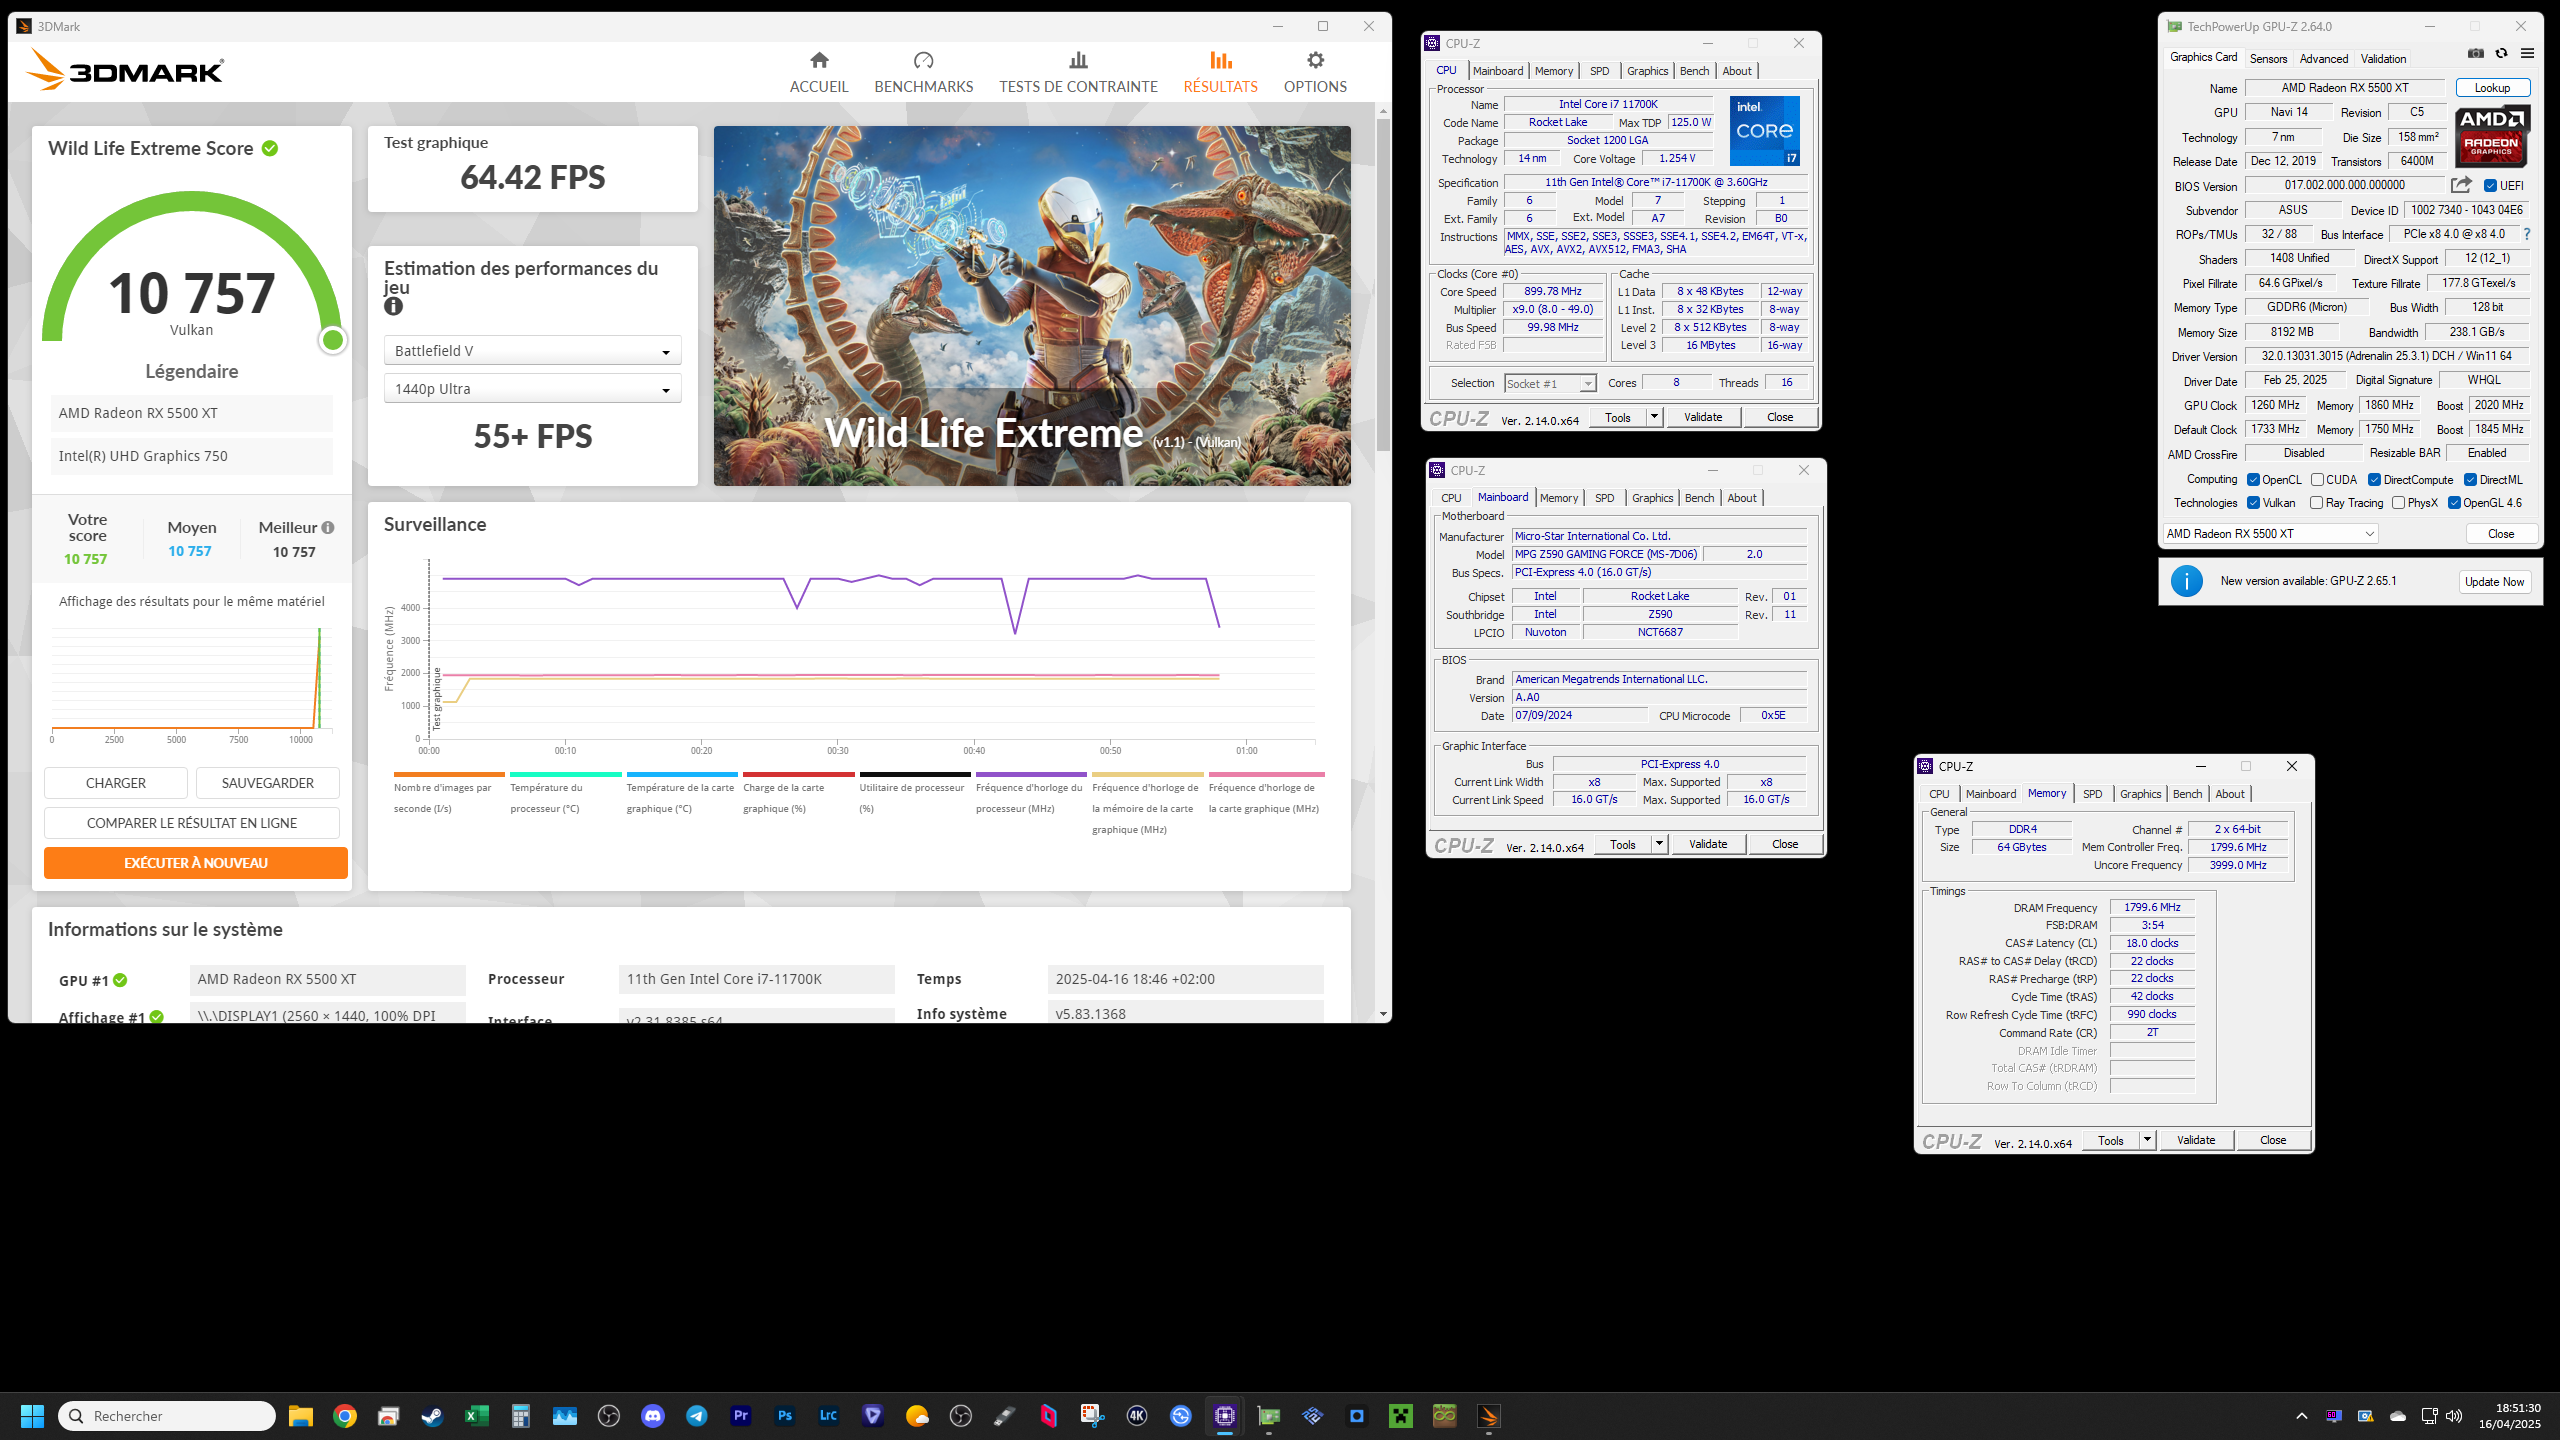
Task: Toggle the DirectCompute checkbox in GPU-Z
Action: pos(2374,480)
